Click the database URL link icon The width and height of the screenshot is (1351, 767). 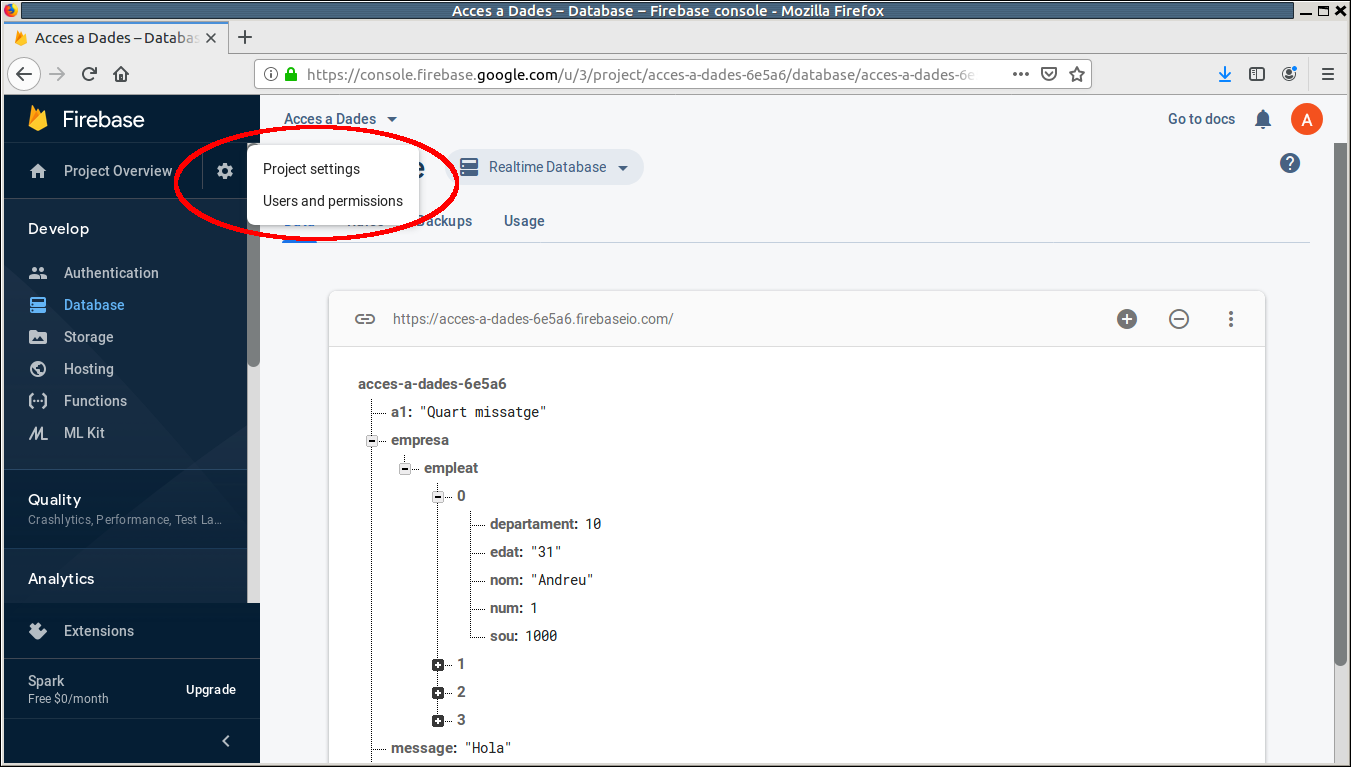(x=365, y=319)
